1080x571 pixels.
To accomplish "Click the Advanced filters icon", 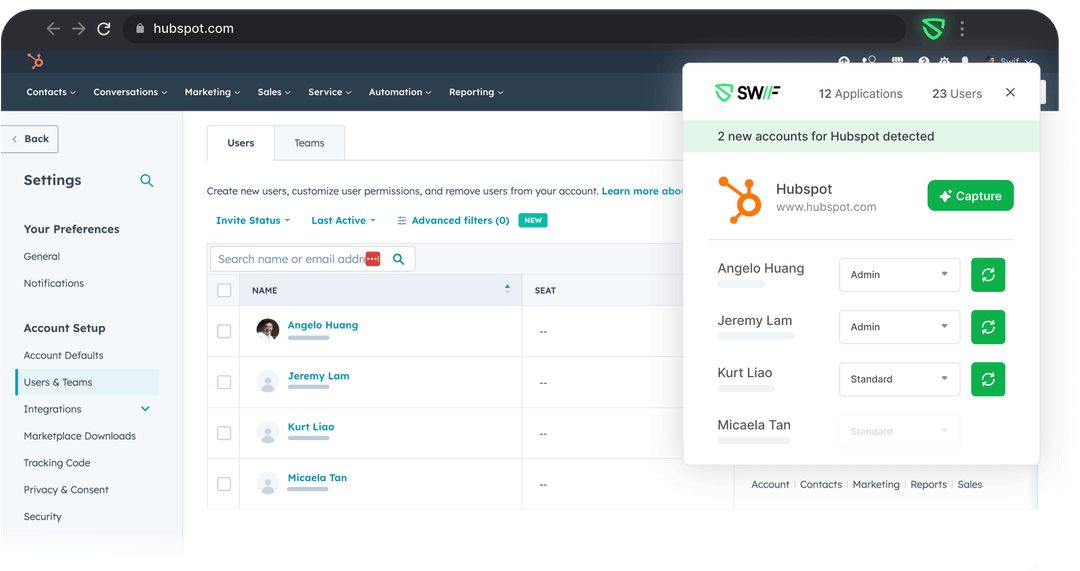I will [x=402, y=220].
